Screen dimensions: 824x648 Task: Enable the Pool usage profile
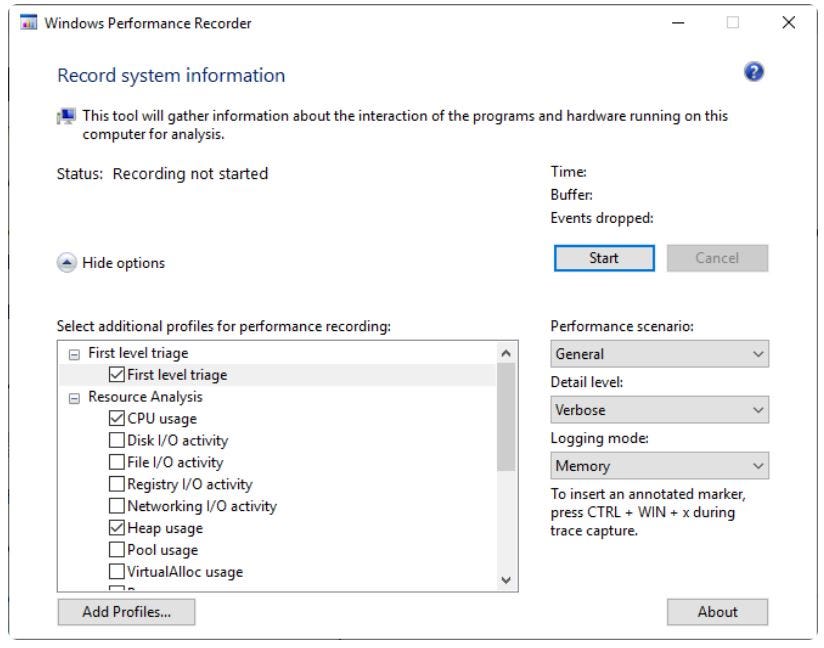click(116, 549)
